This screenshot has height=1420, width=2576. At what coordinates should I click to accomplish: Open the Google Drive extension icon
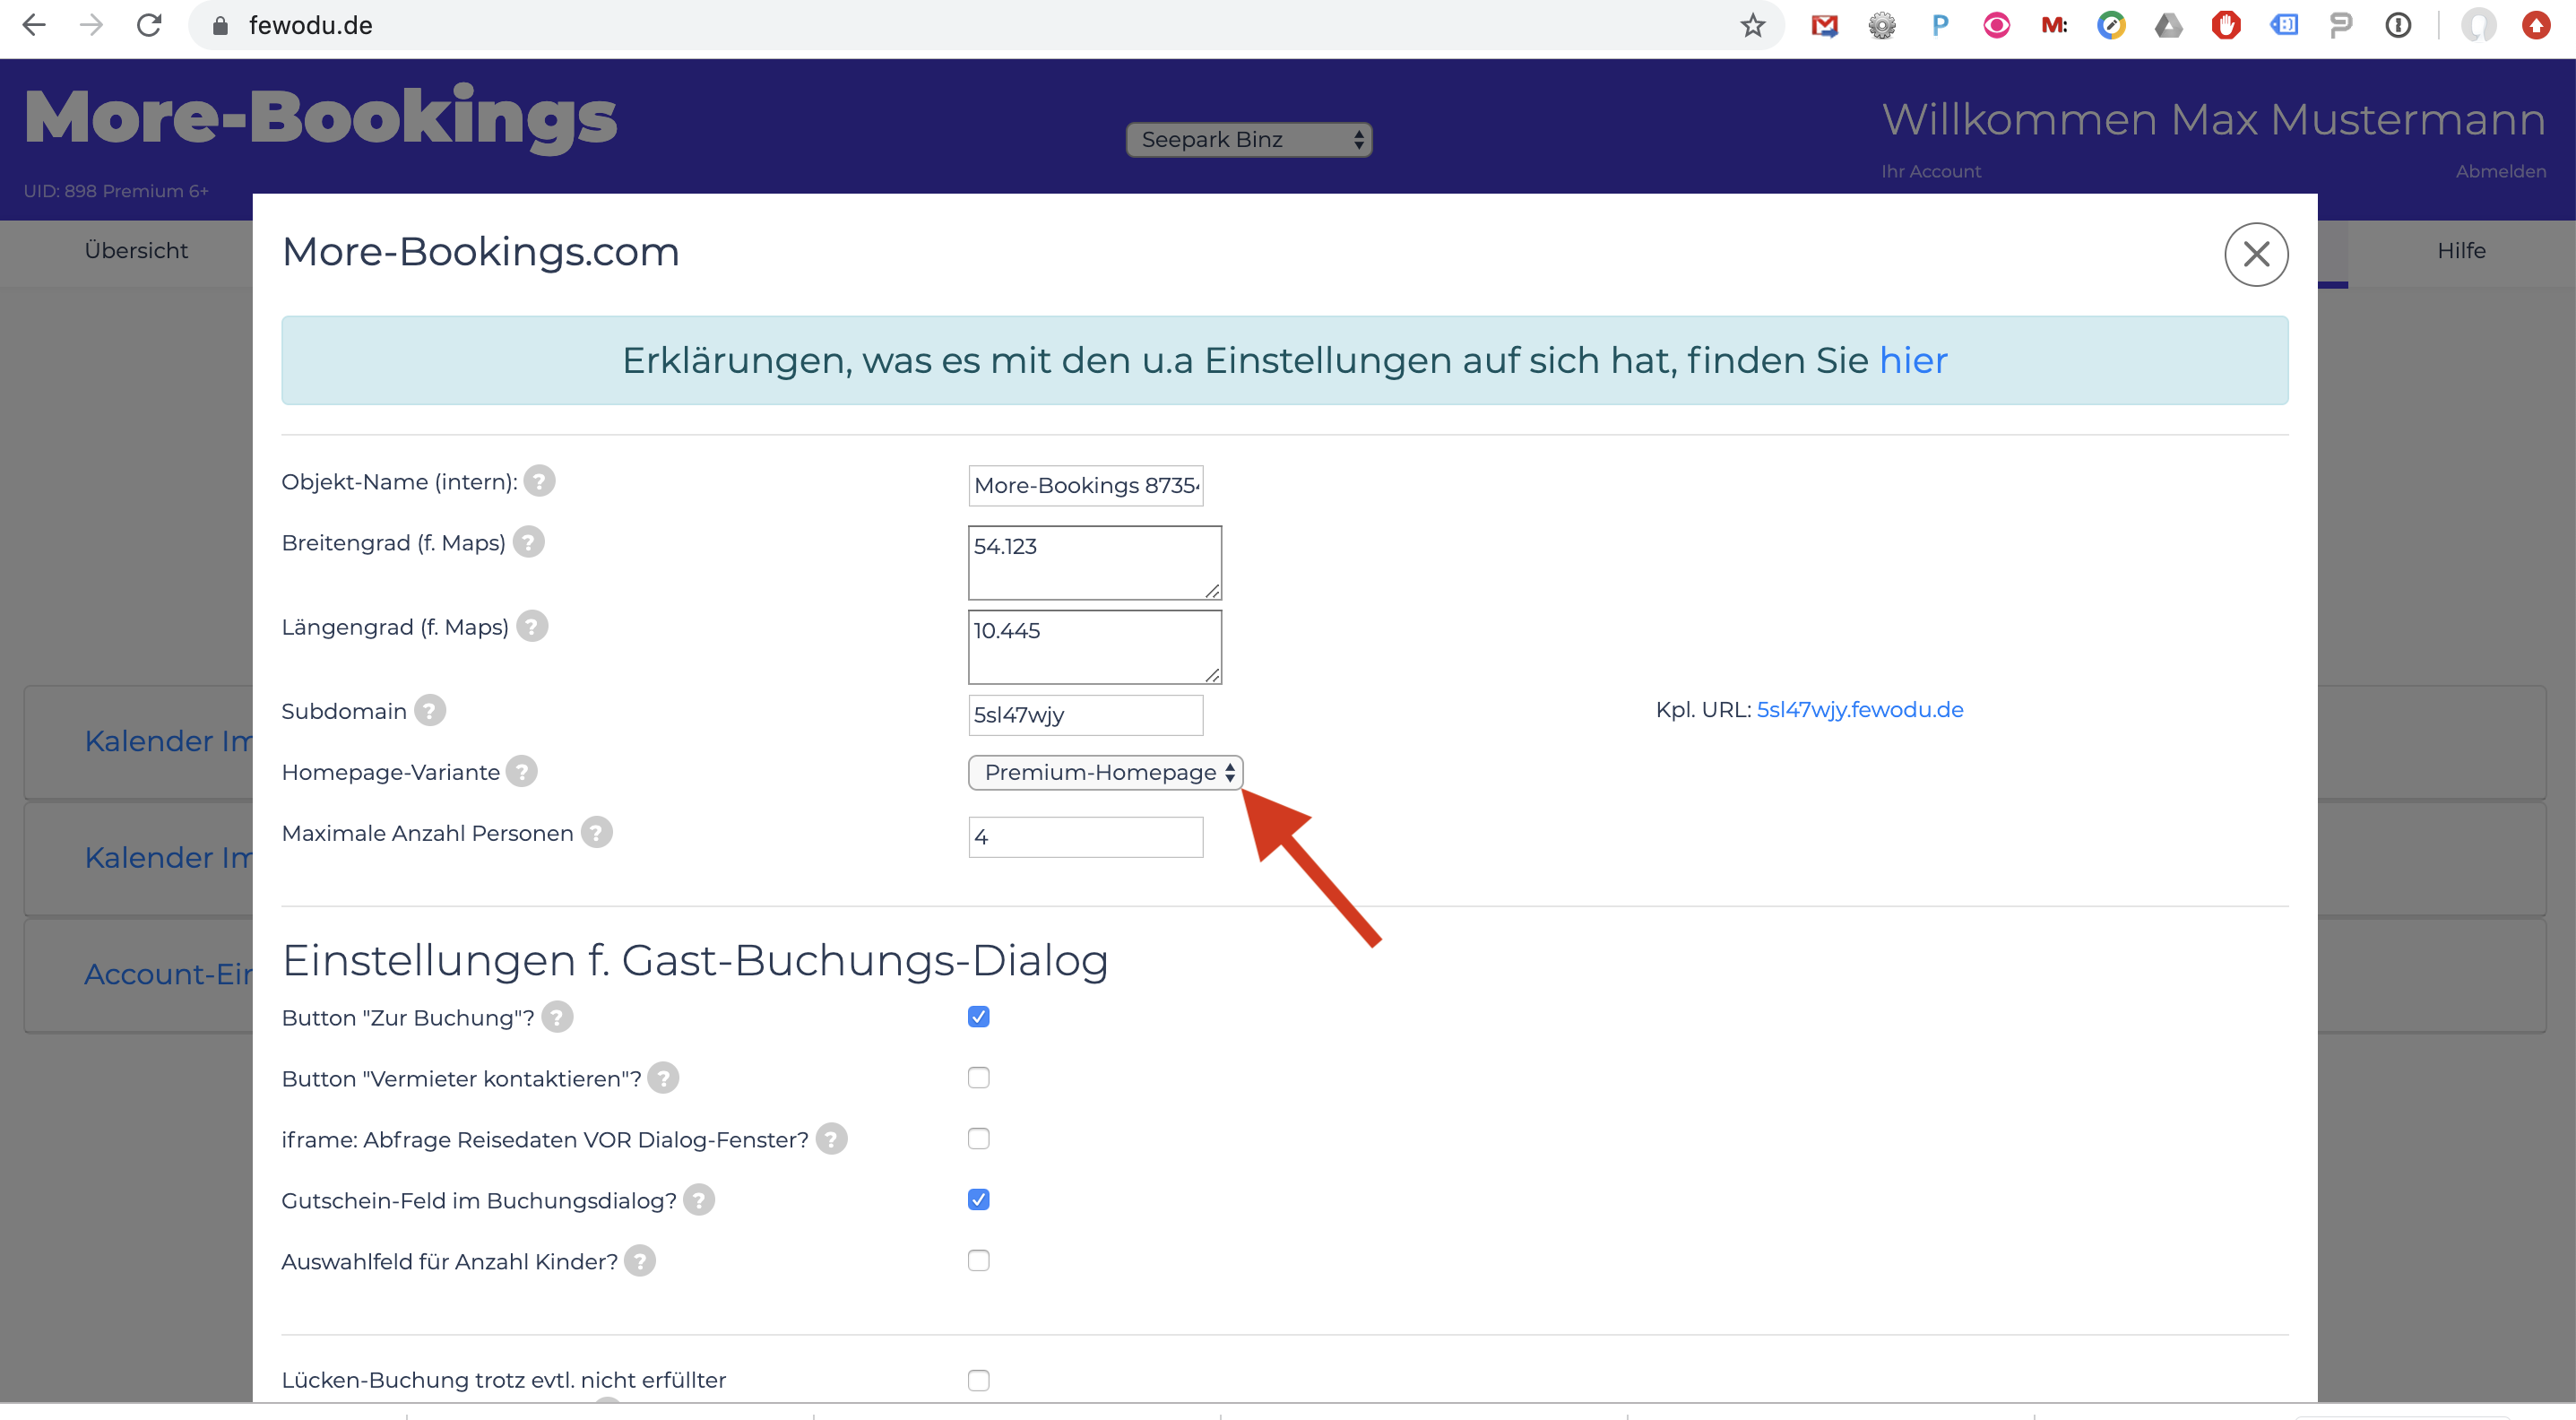(2168, 25)
